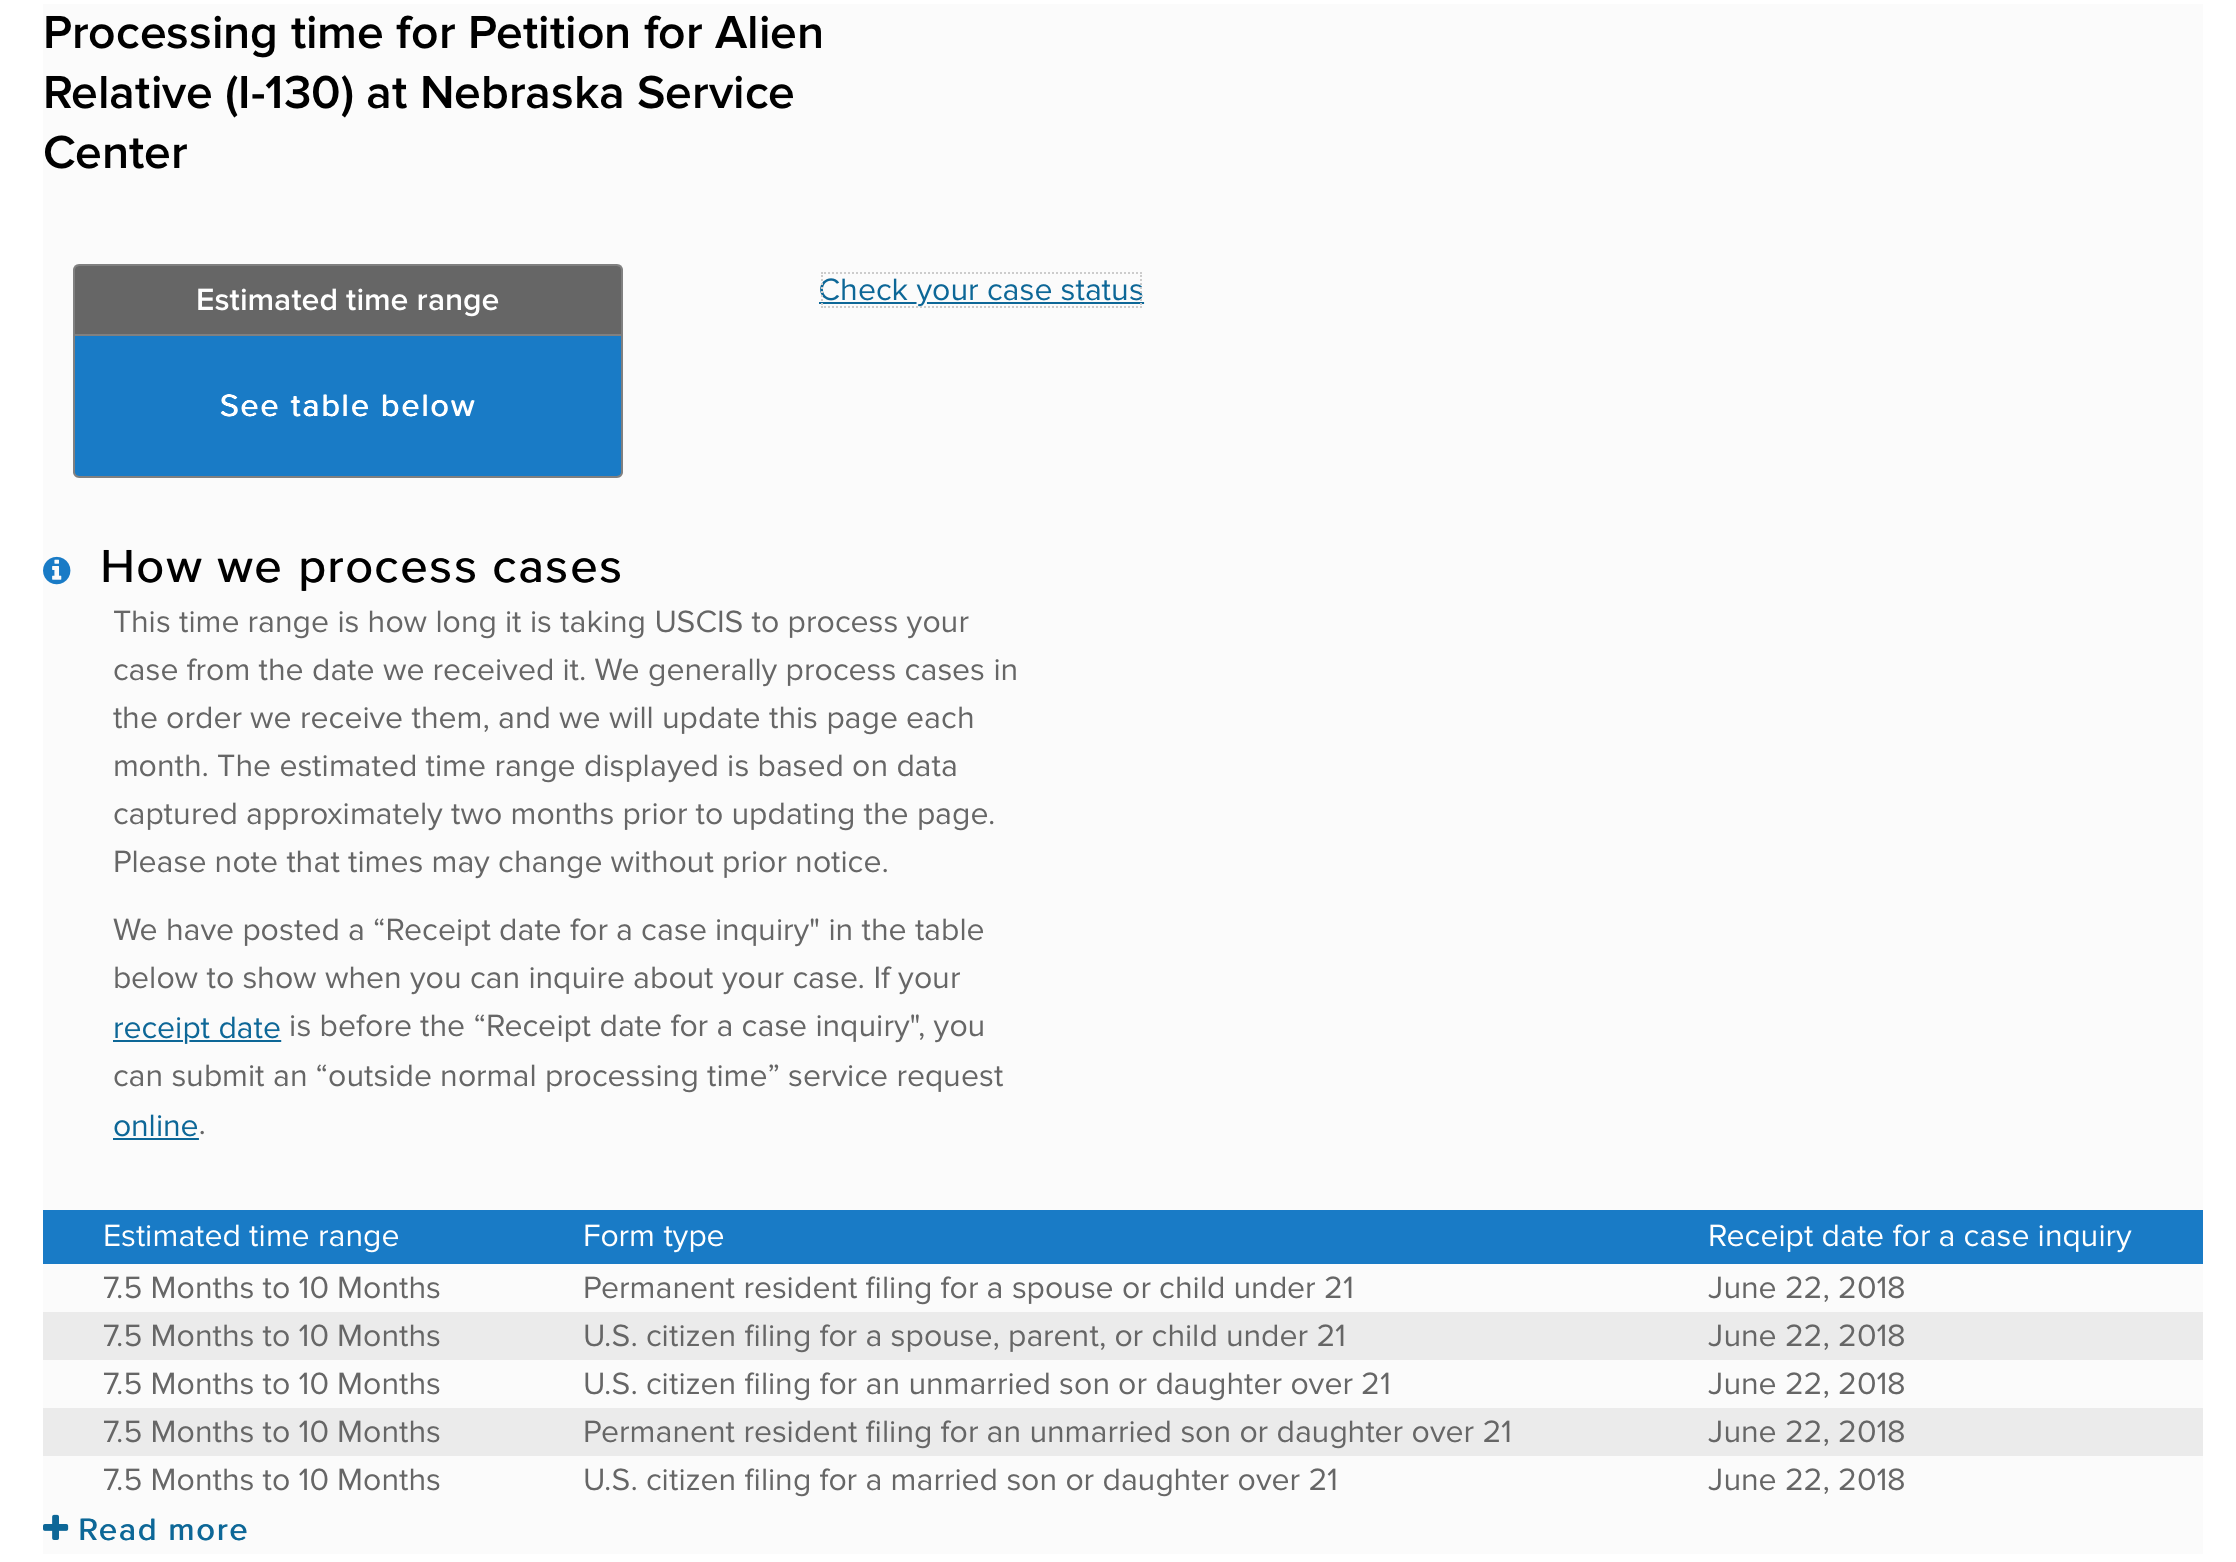Expand the Read more section

(x=146, y=1529)
